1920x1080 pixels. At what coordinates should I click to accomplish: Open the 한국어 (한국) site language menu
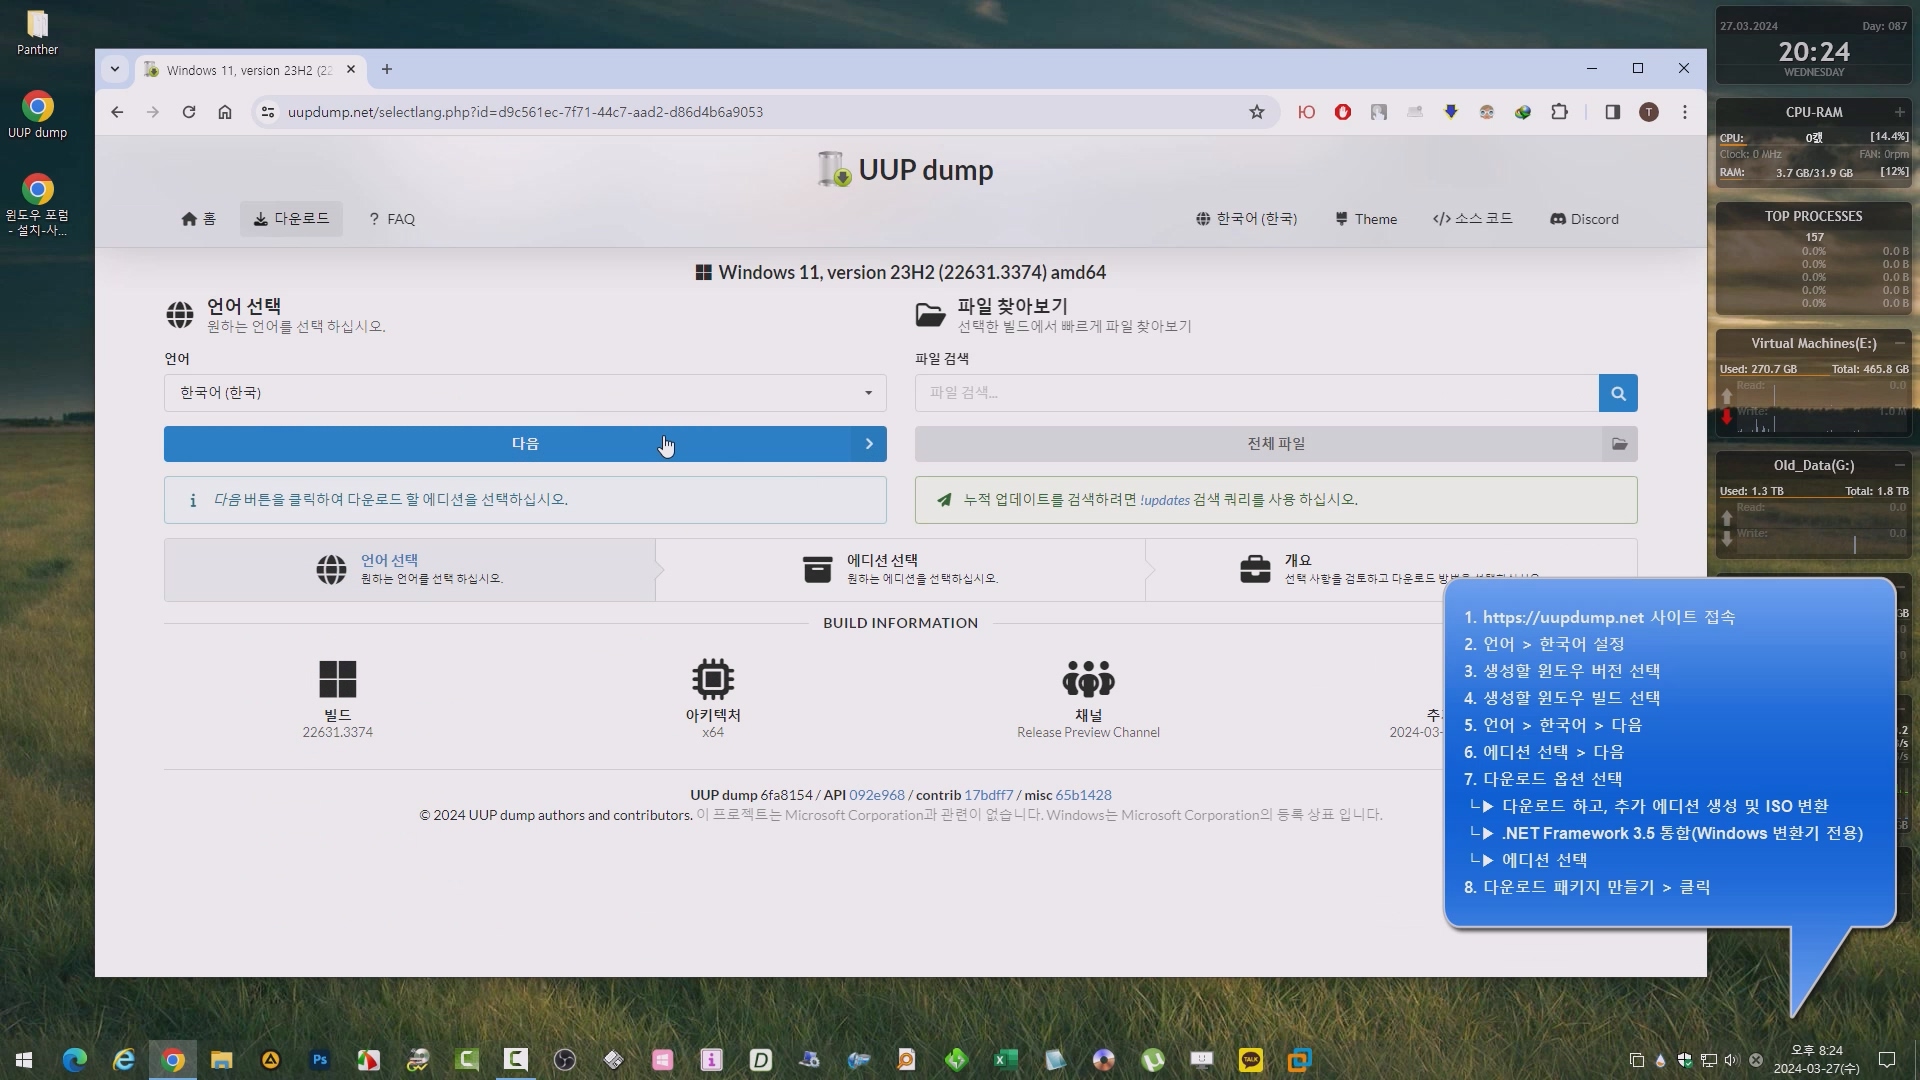1246,219
